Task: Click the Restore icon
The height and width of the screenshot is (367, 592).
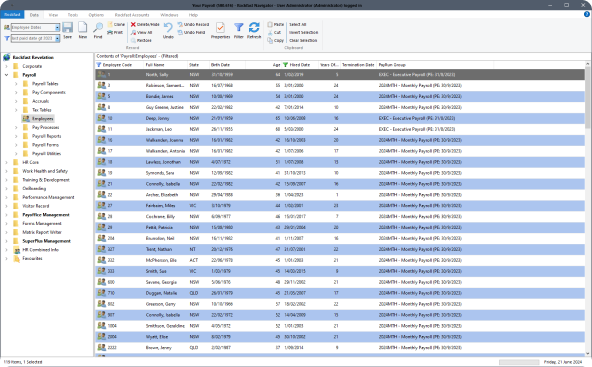Action: click(133, 40)
